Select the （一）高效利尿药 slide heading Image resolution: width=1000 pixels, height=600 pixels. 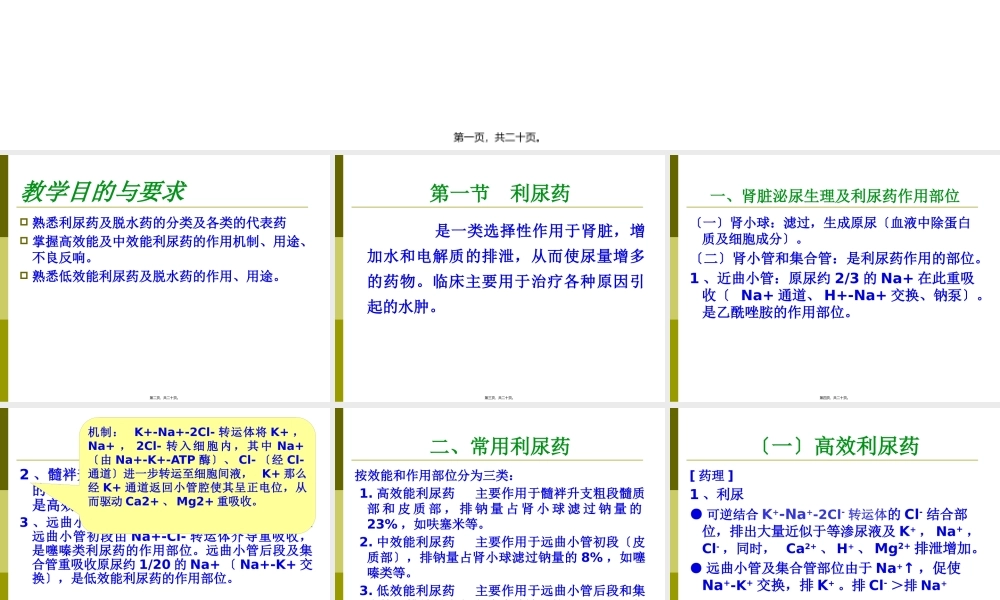(x=833, y=446)
